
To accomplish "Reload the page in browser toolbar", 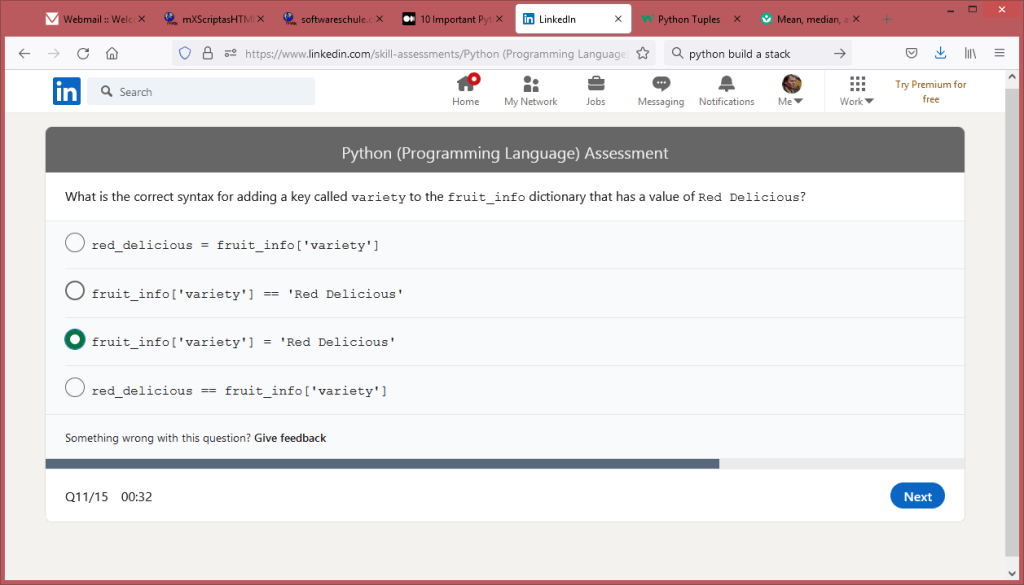I will click(x=83, y=54).
